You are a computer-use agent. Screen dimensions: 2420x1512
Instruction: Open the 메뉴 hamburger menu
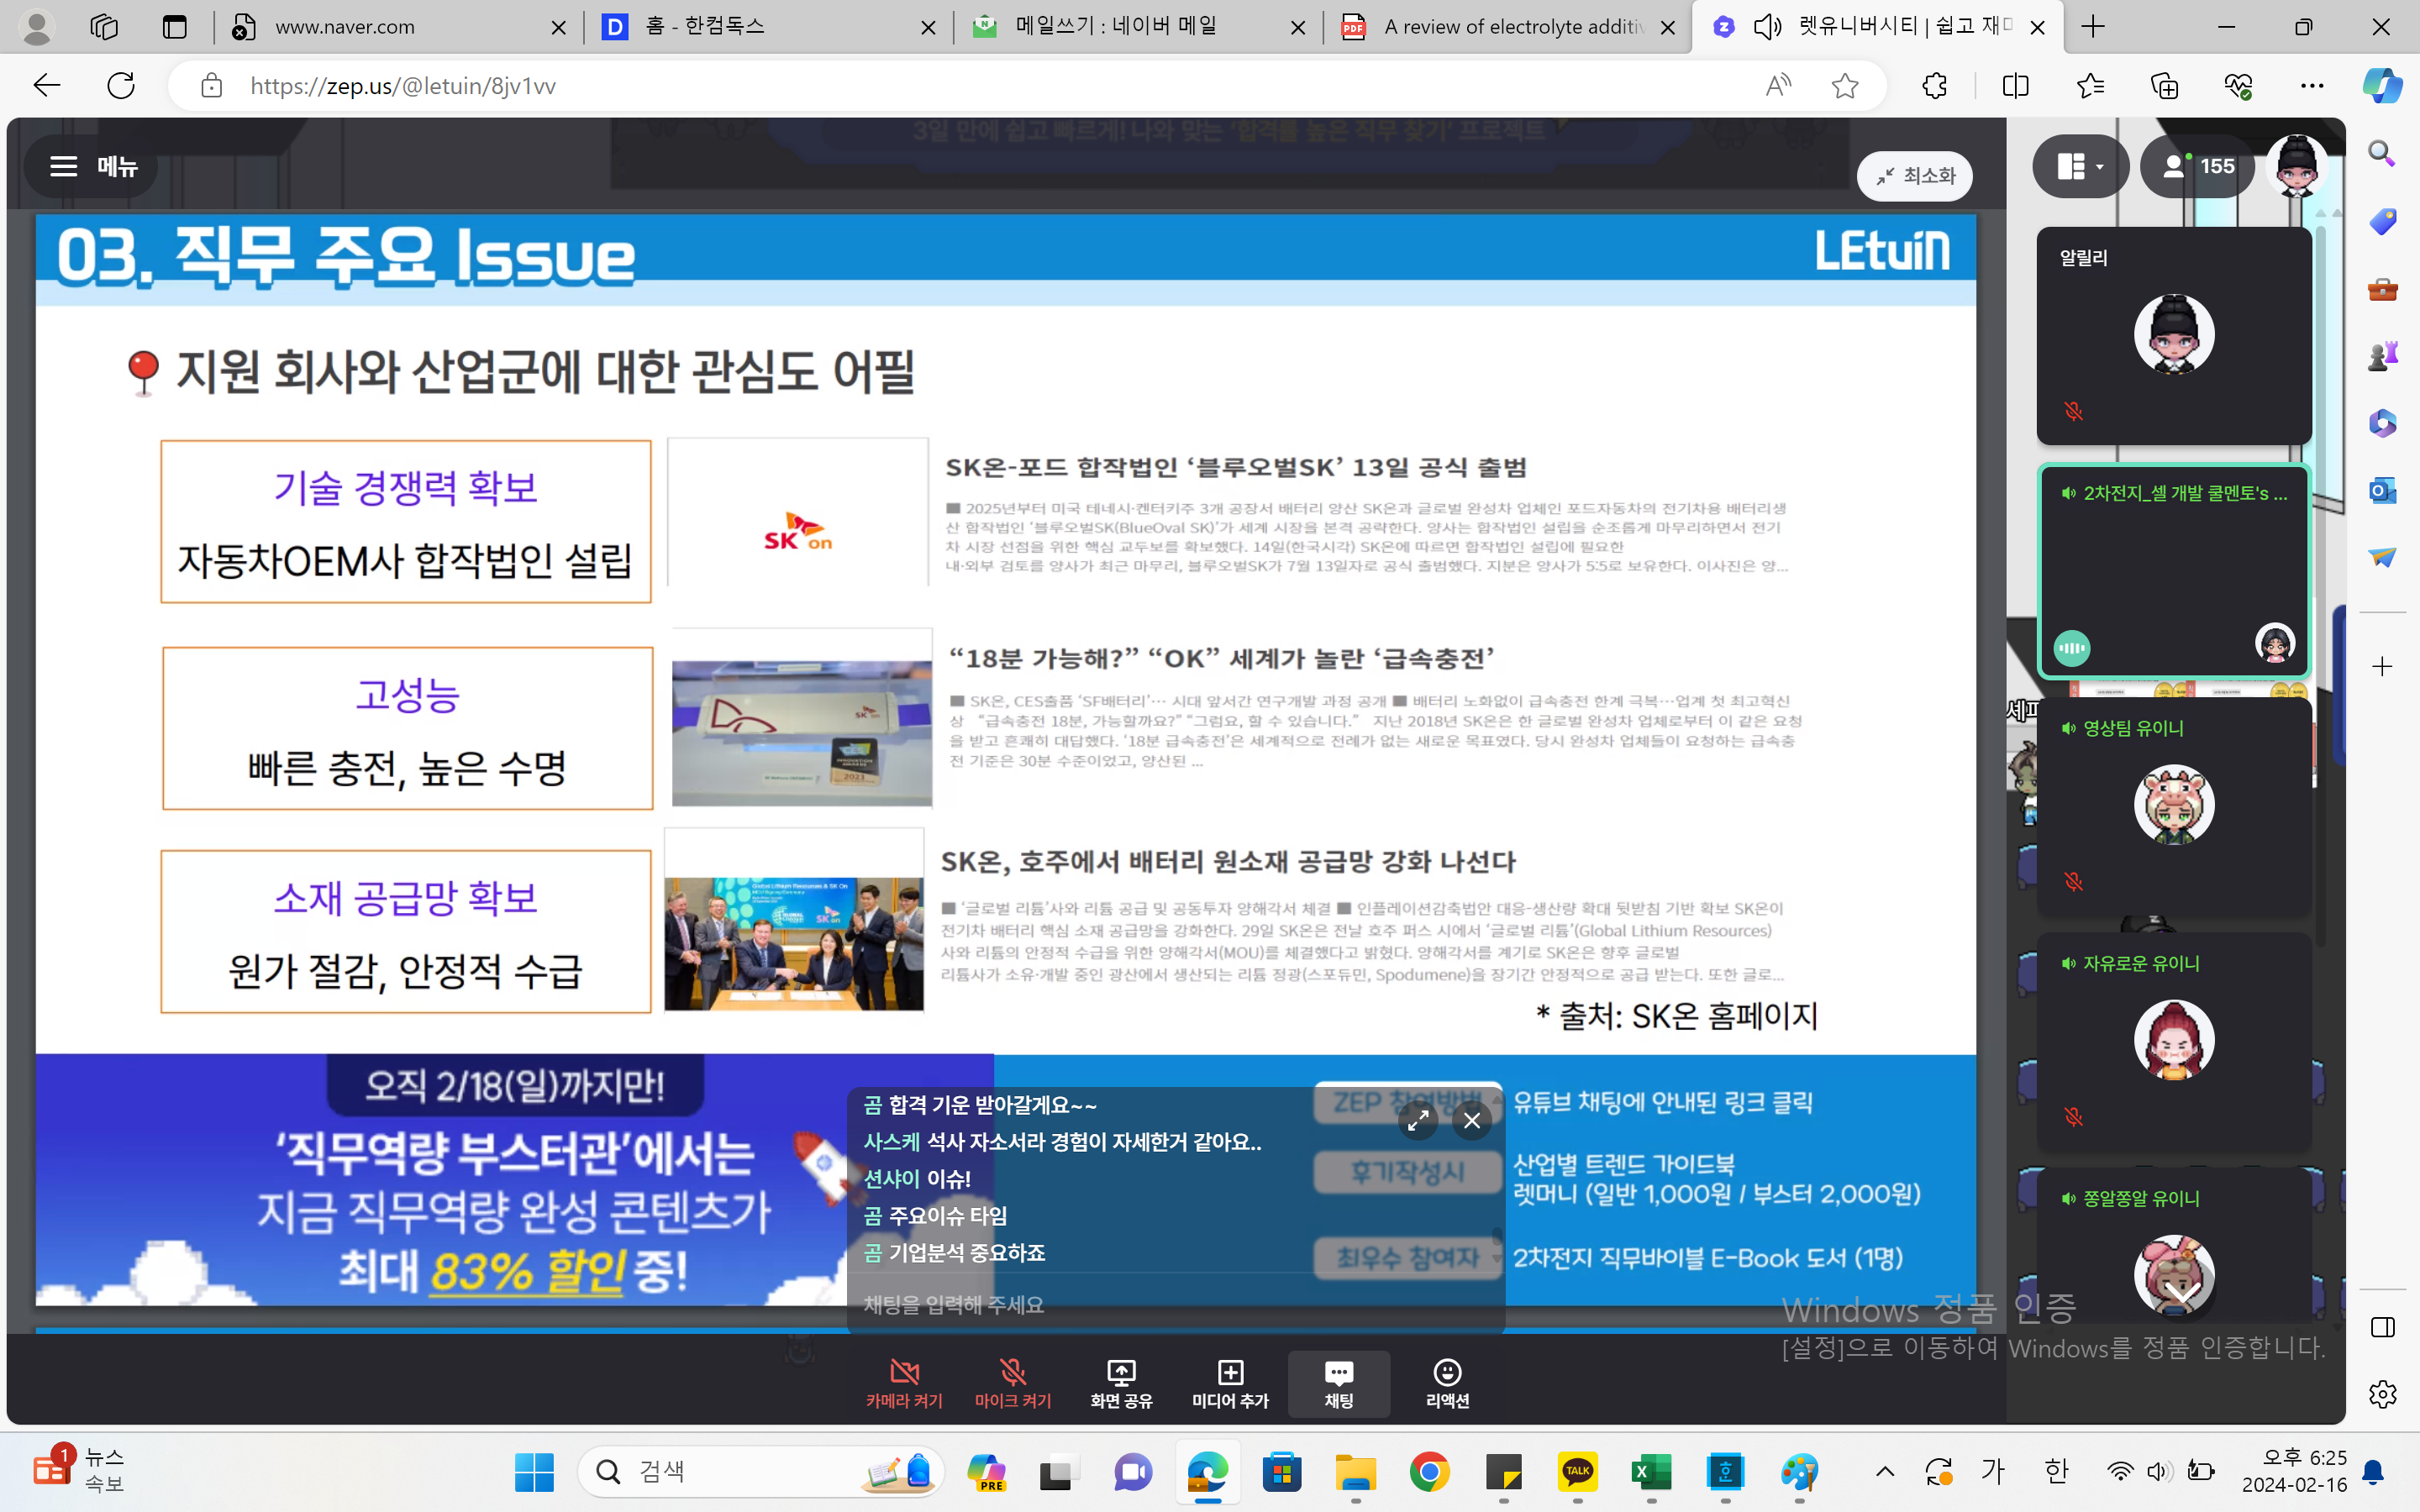pos(92,166)
